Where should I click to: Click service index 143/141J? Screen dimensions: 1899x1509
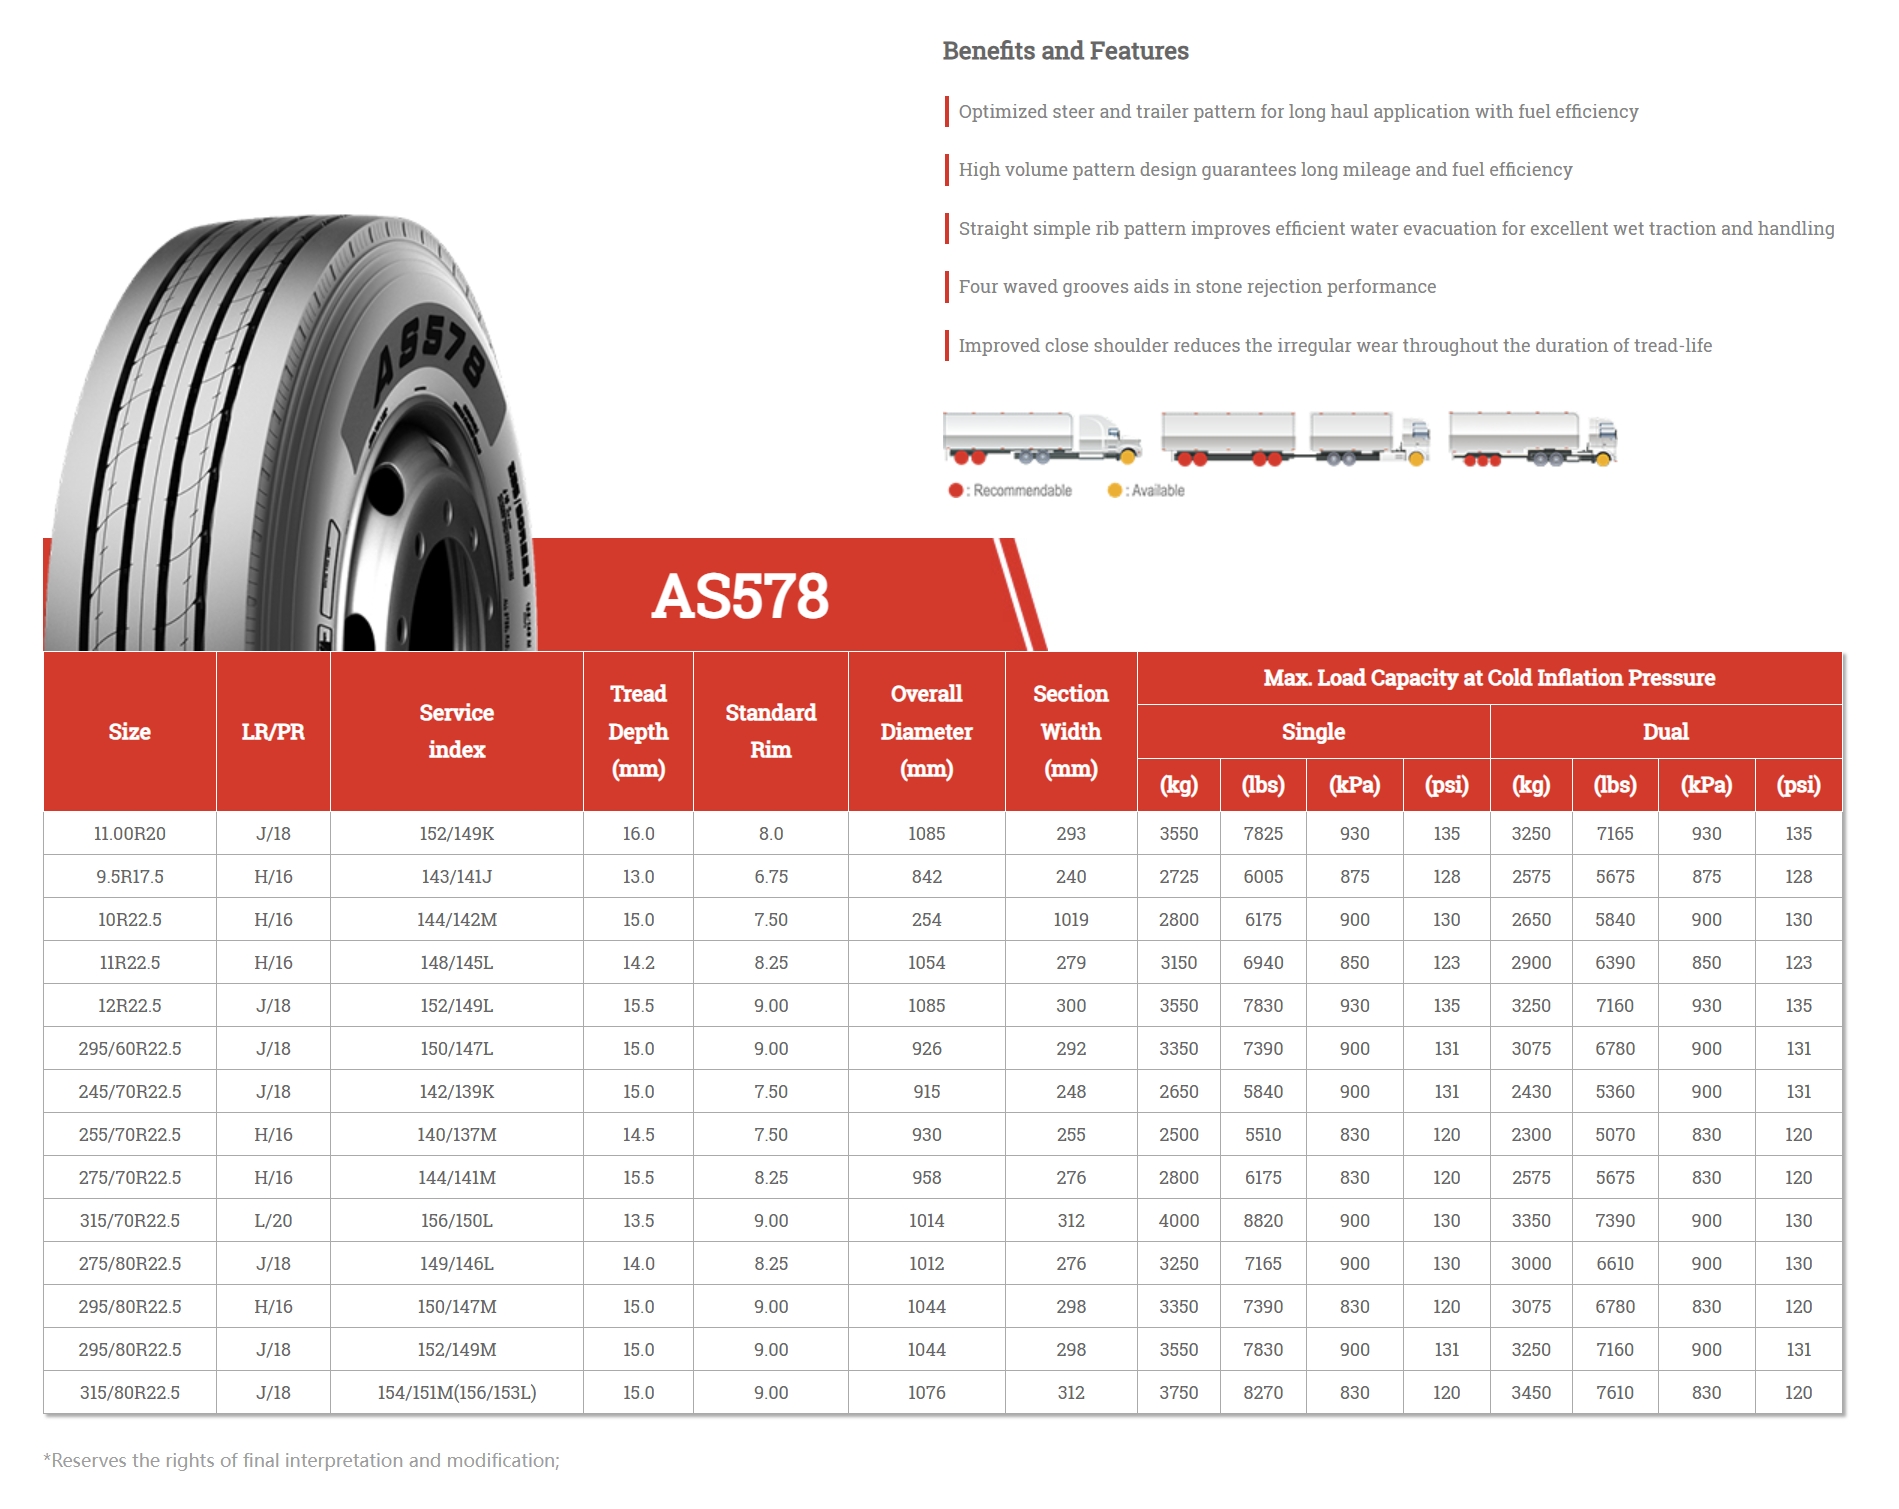click(457, 876)
